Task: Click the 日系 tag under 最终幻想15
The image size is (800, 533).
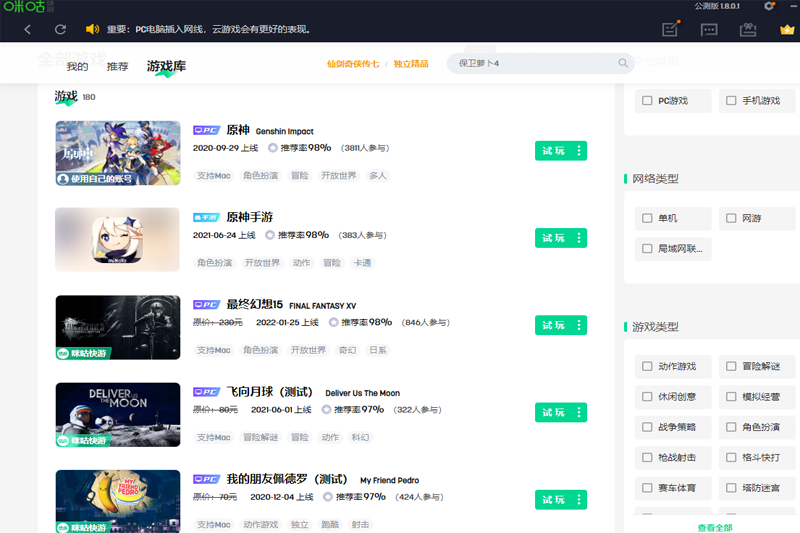Action: [x=378, y=350]
